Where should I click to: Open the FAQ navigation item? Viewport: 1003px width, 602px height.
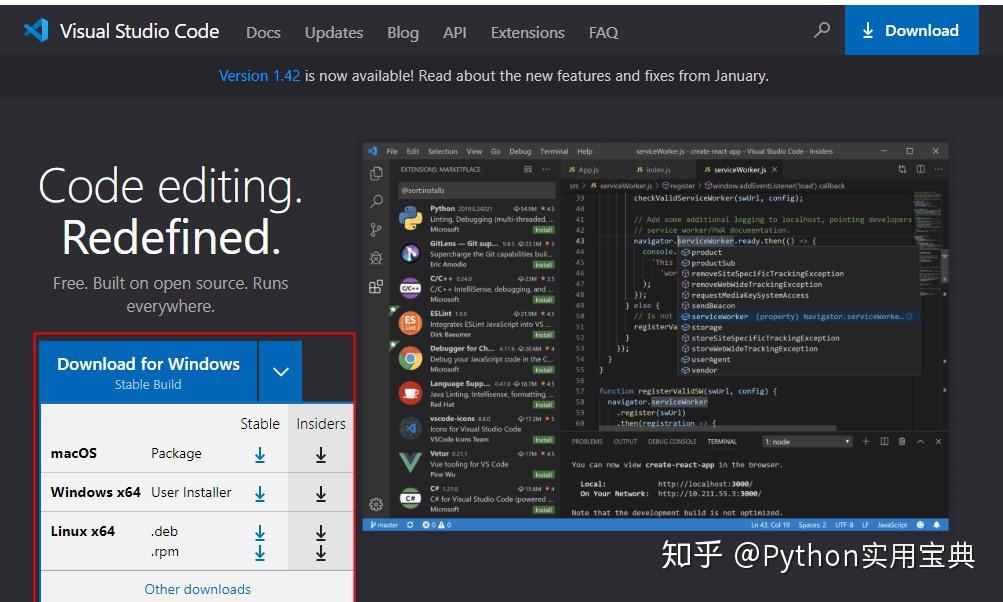[603, 33]
